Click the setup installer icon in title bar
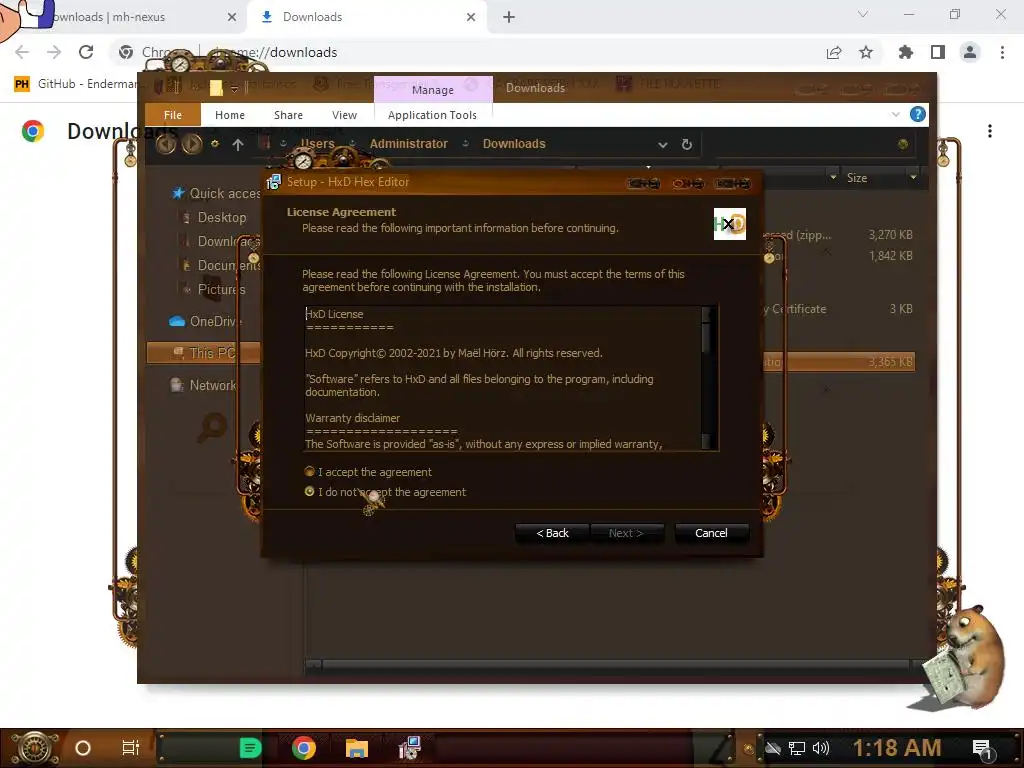 274,182
